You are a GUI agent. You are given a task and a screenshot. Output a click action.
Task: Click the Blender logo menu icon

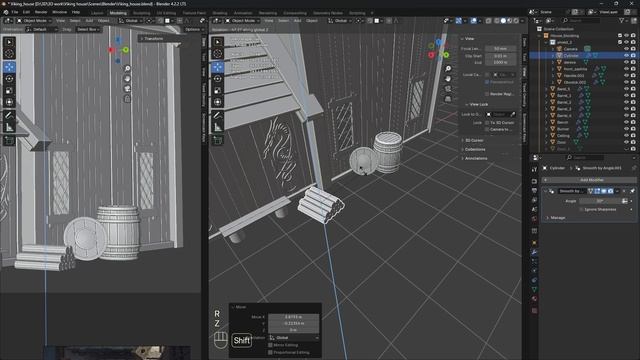[x=5, y=12]
